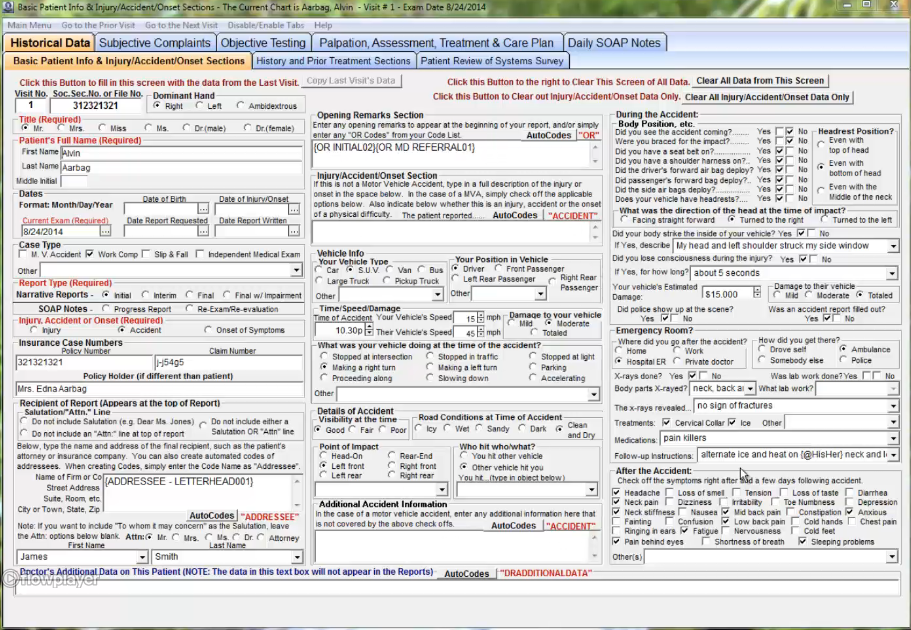Open Body parts X-rayed dropdown
This screenshot has width=911, height=630.
(750, 388)
